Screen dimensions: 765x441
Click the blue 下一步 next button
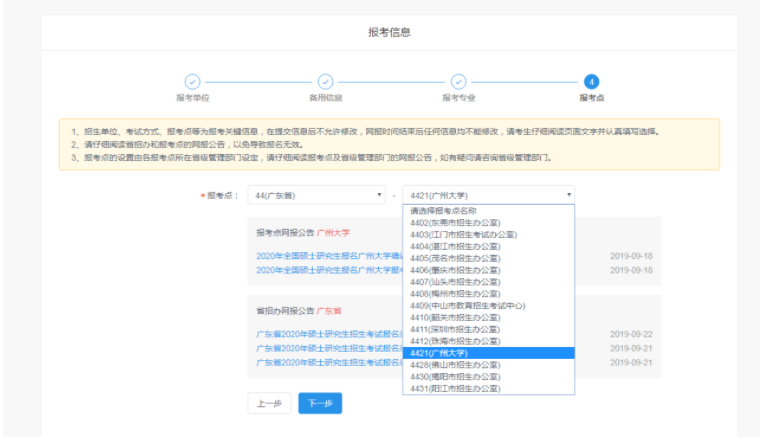click(320, 403)
